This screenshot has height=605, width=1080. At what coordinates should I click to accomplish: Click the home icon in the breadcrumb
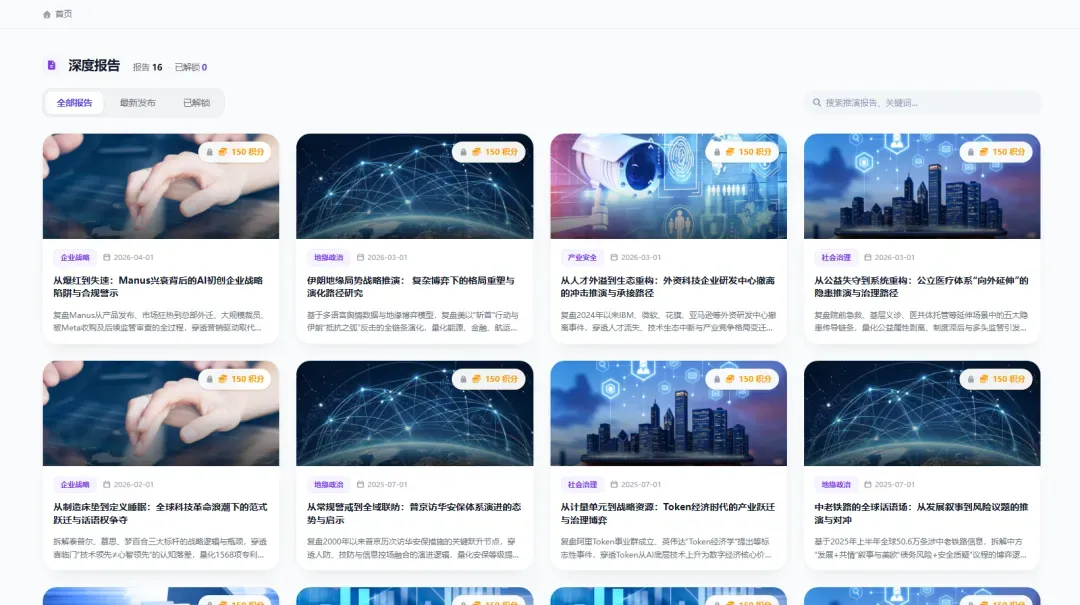(47, 14)
